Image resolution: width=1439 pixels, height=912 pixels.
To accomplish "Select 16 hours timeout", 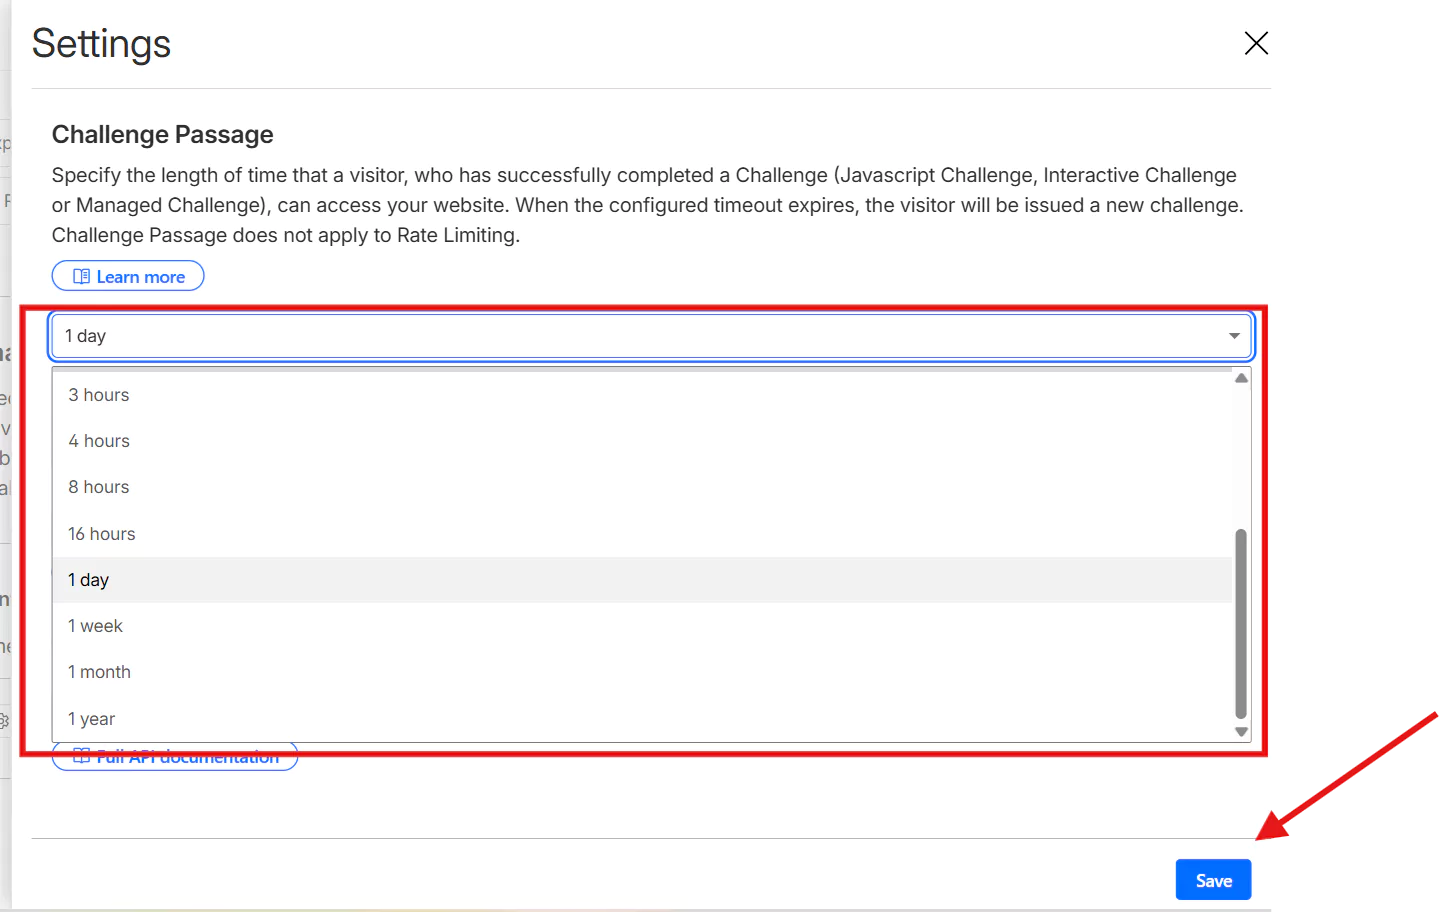I will (102, 534).
